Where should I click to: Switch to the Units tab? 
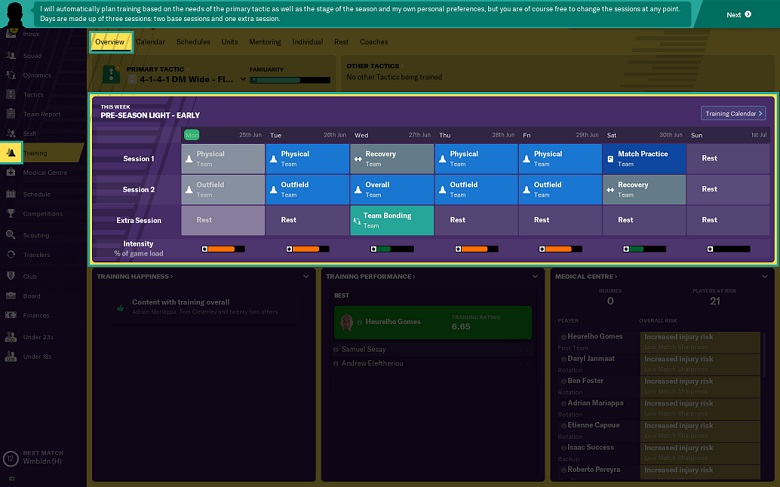(x=229, y=42)
